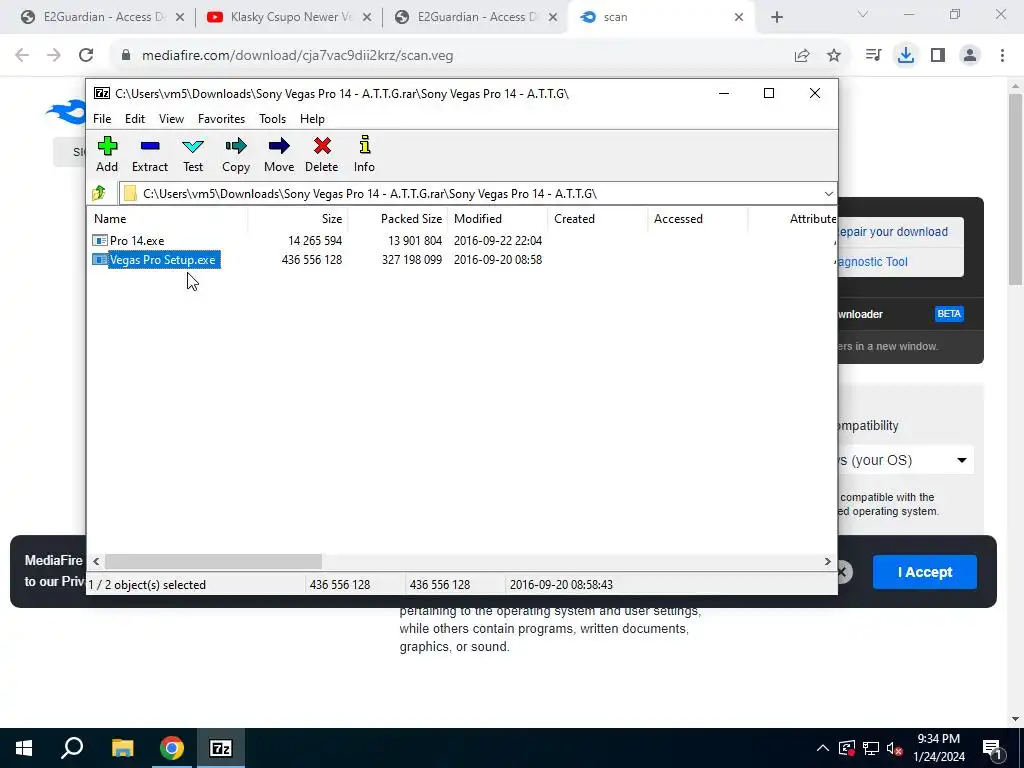Screen dimensions: 1024x768
Task: Run the Test archive tool
Action: coord(193,154)
